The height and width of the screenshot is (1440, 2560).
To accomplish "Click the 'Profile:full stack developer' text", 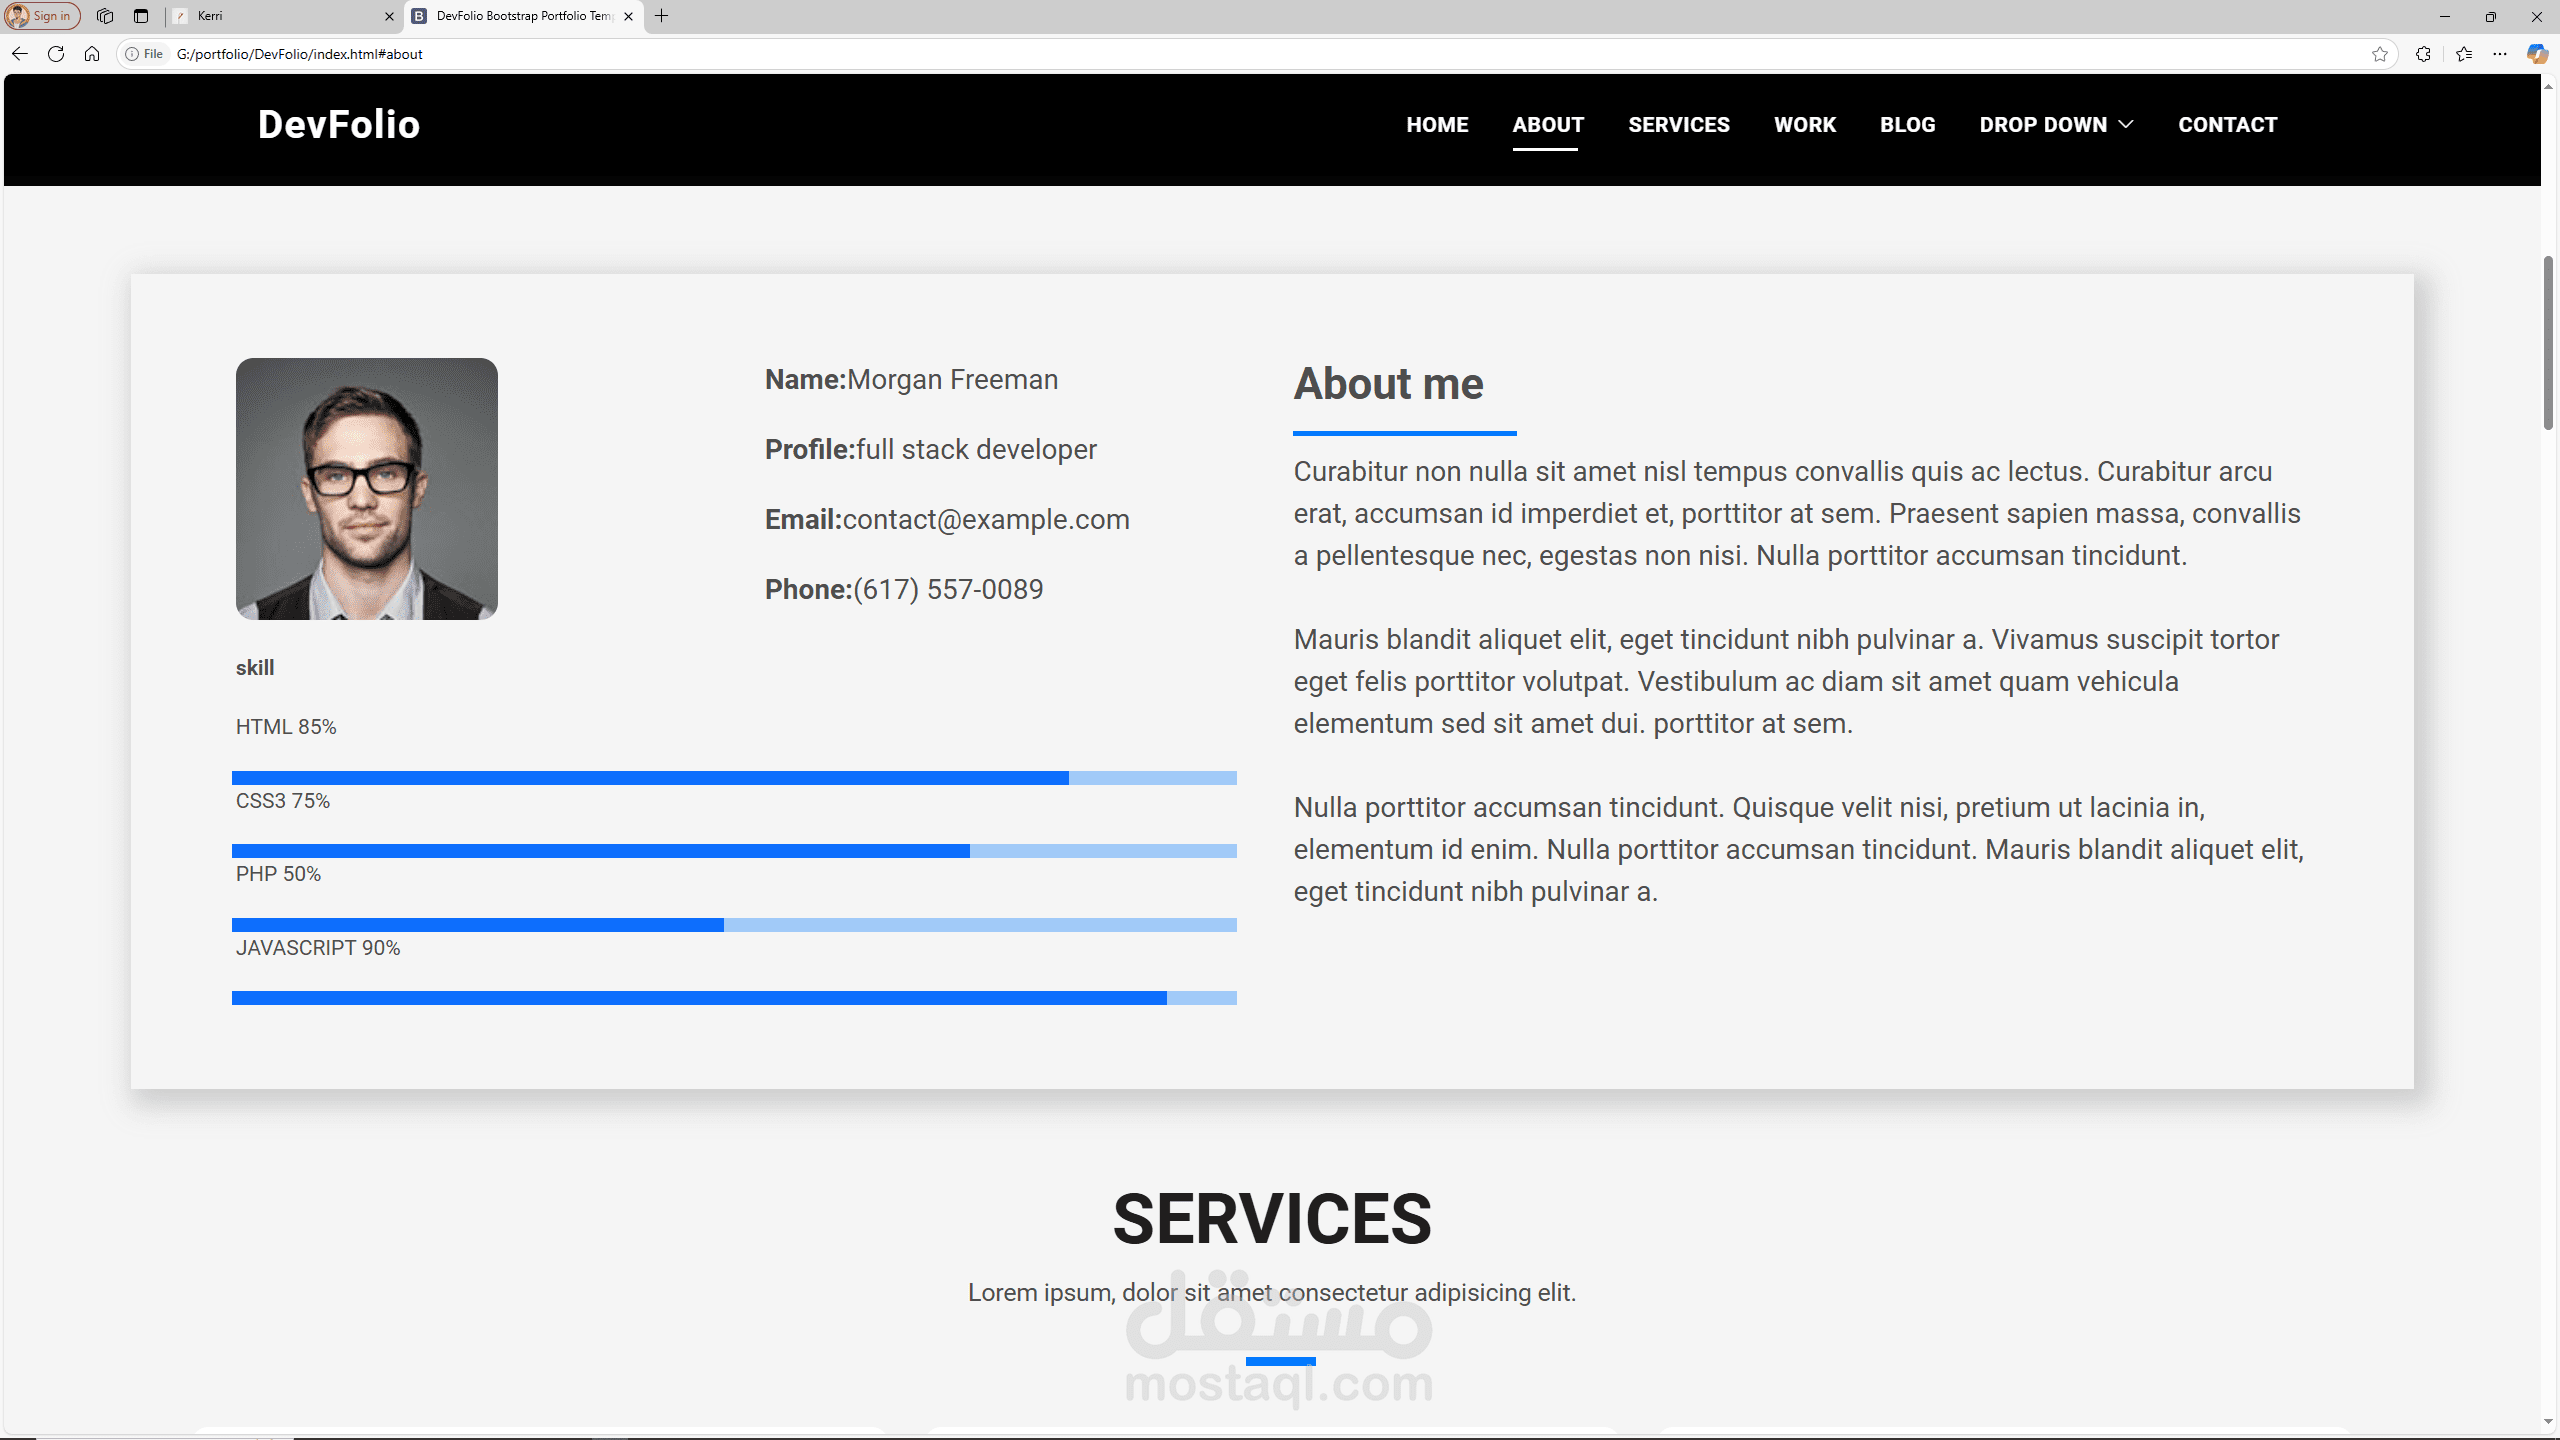I will (x=931, y=450).
